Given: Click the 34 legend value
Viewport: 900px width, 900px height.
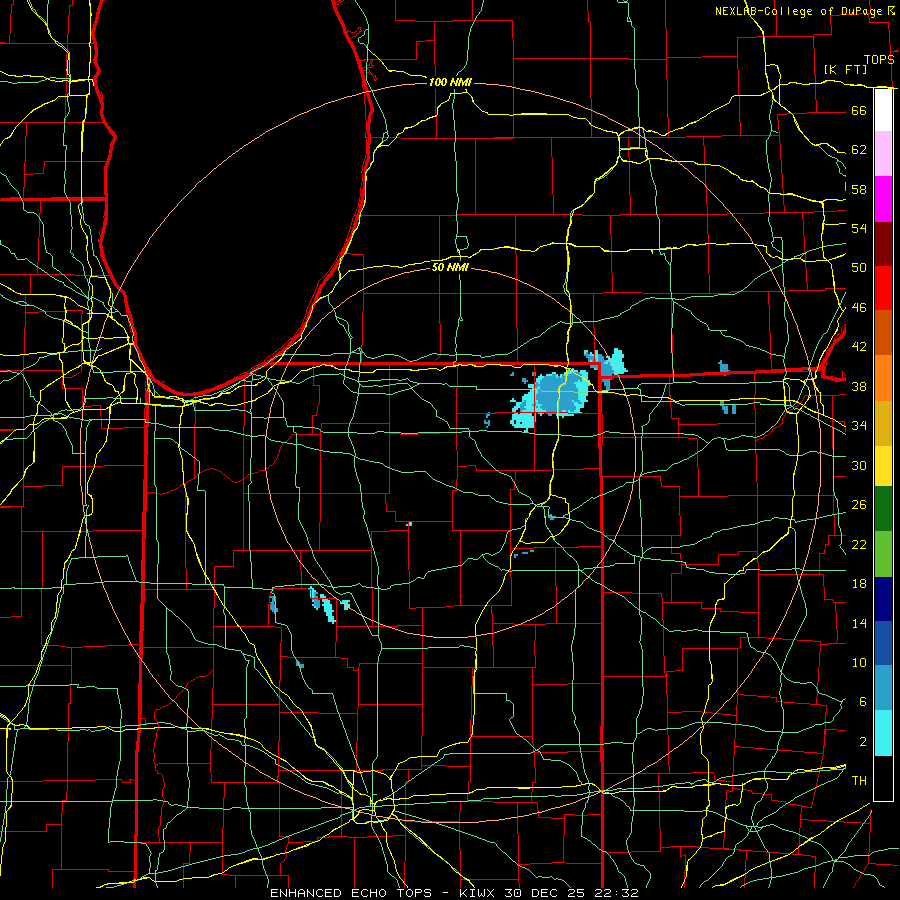Looking at the screenshot, I should click(859, 426).
